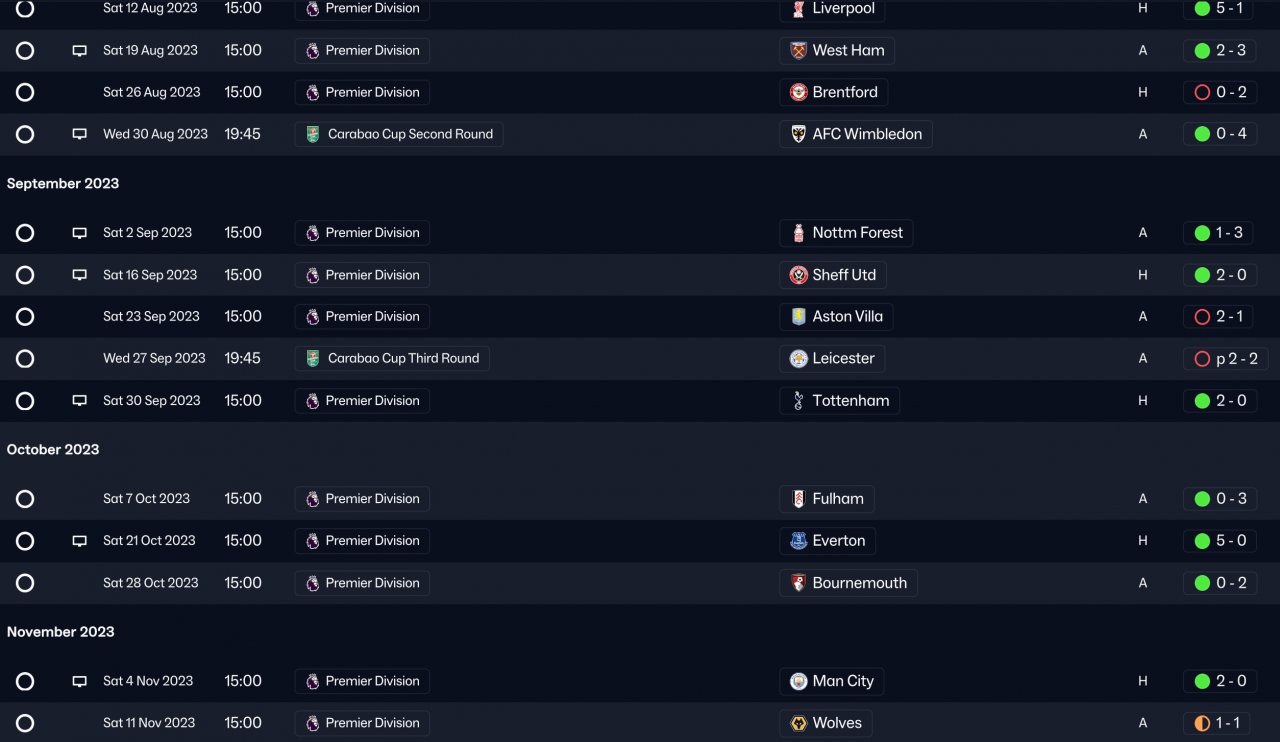Click the TV broadcast icon beside Man City match
This screenshot has width=1280, height=742.
[80, 682]
